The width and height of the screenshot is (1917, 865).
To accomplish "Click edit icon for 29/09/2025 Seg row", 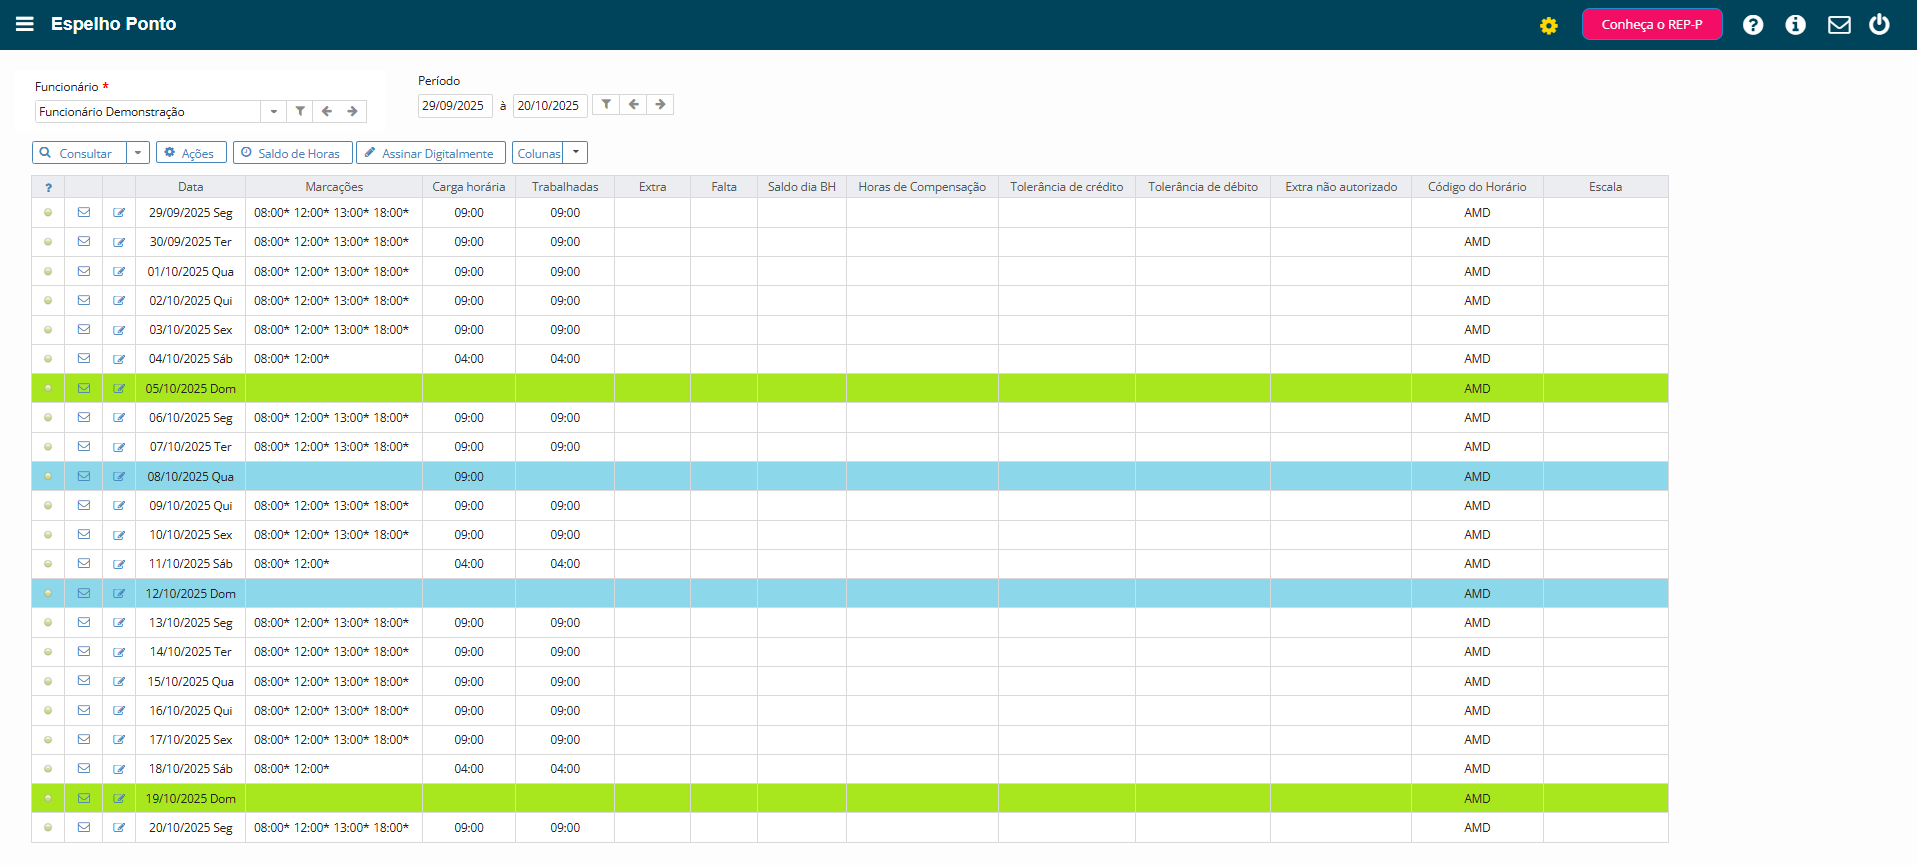I will pos(119,213).
